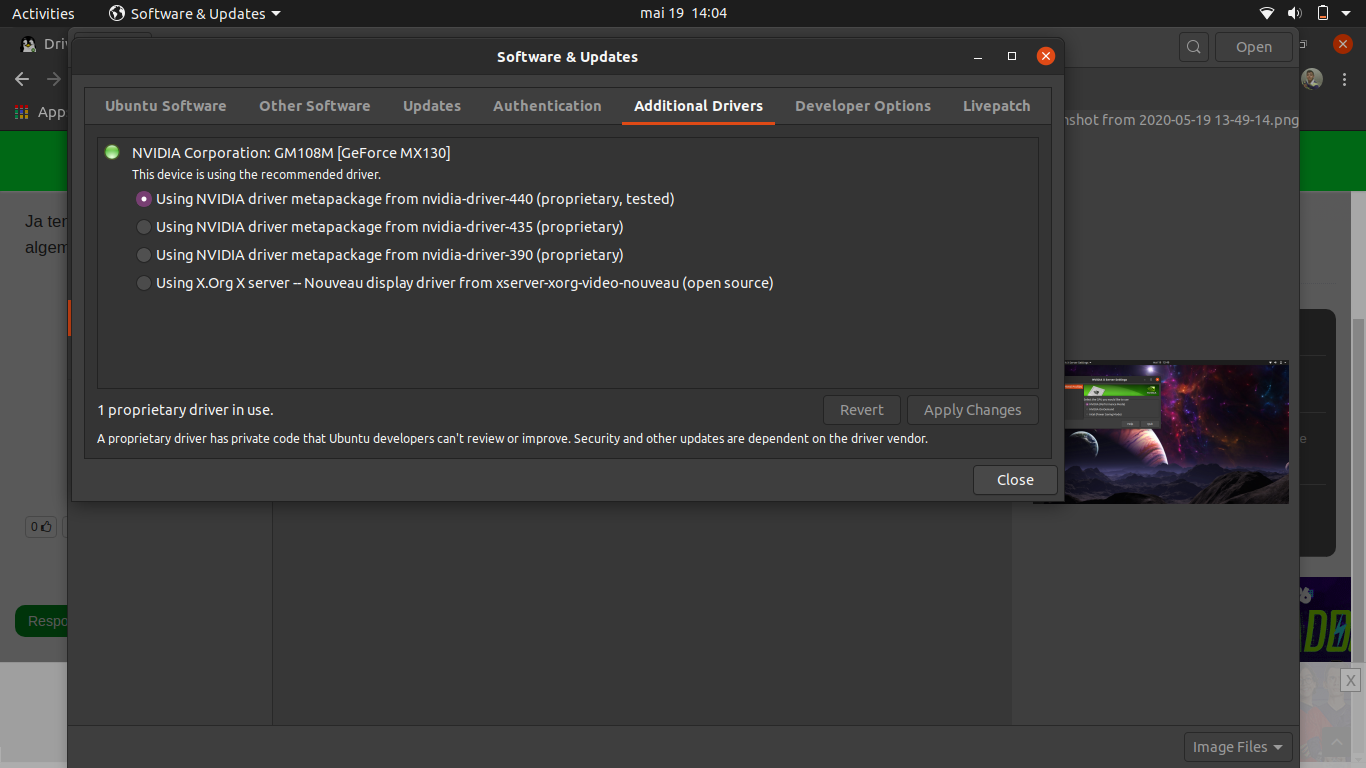Click the browser forward arrow
The height and width of the screenshot is (768, 1366).
pyautogui.click(x=54, y=79)
